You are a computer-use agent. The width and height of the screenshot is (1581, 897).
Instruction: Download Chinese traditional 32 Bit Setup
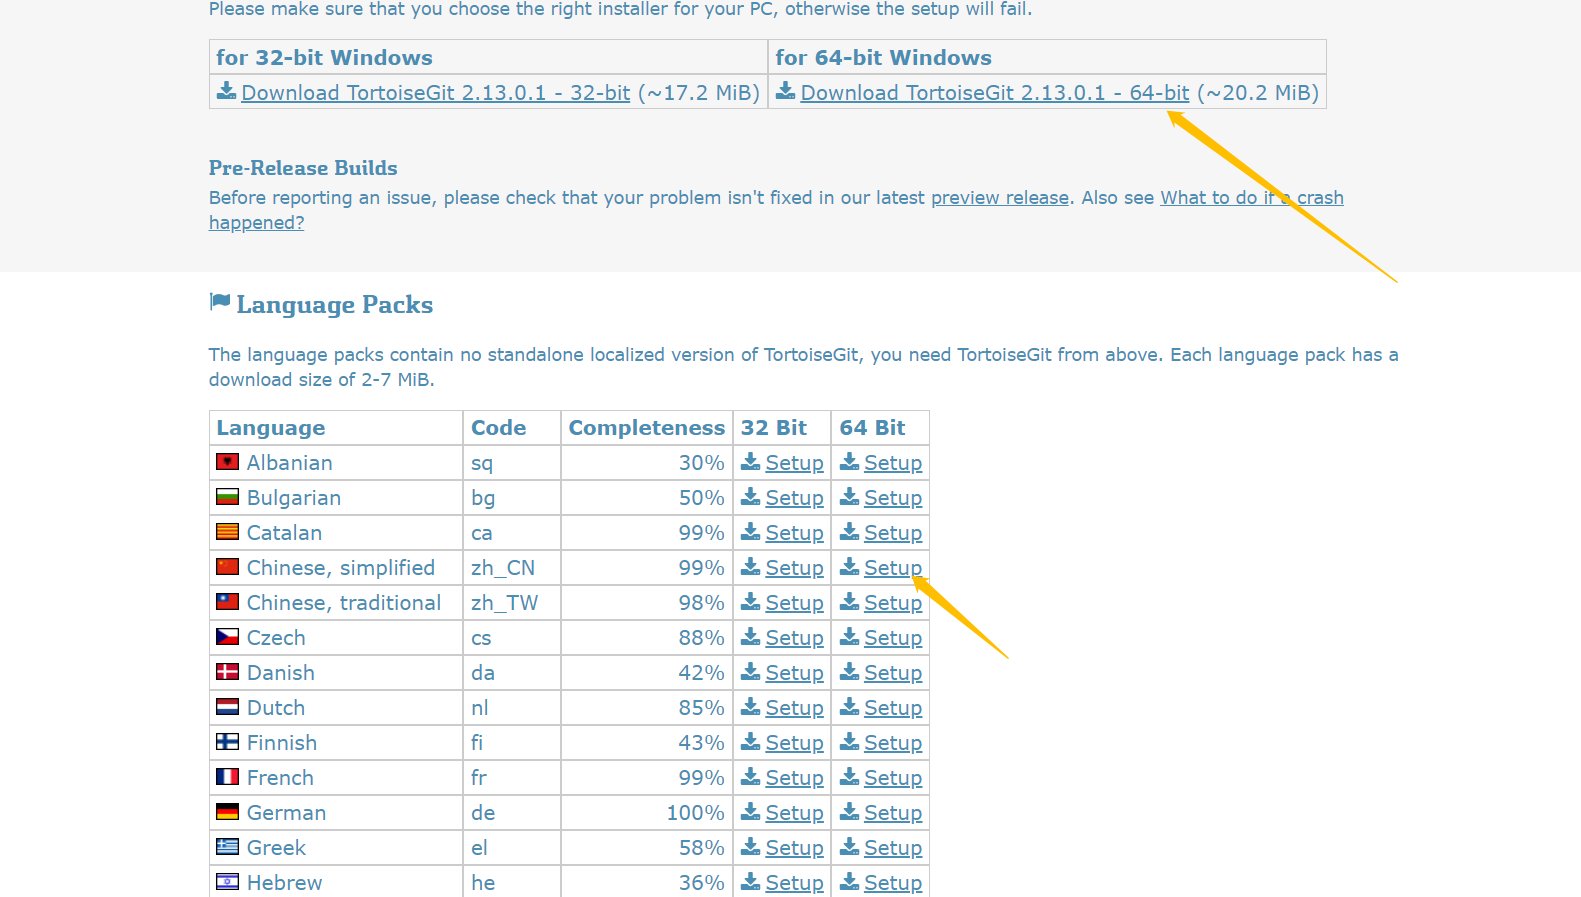(x=794, y=603)
